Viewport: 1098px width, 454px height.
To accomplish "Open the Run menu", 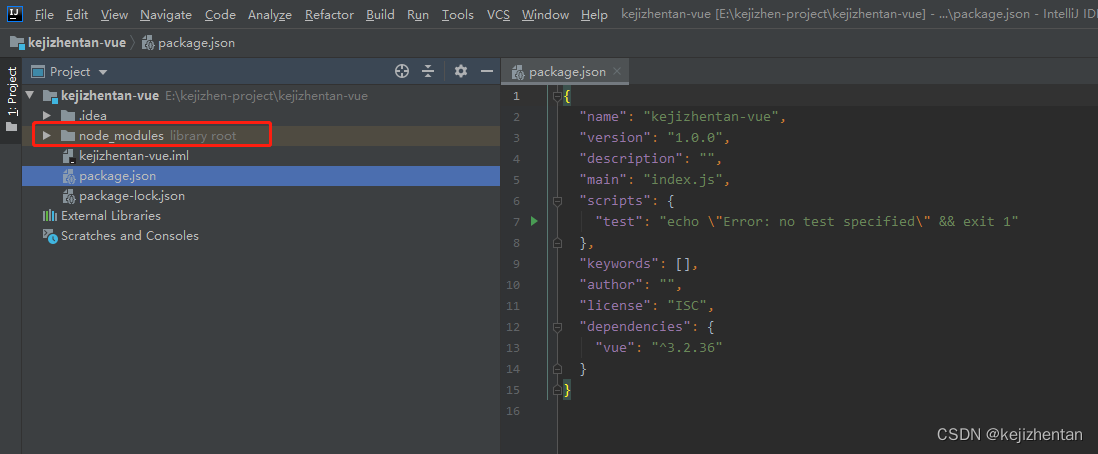I will 418,14.
